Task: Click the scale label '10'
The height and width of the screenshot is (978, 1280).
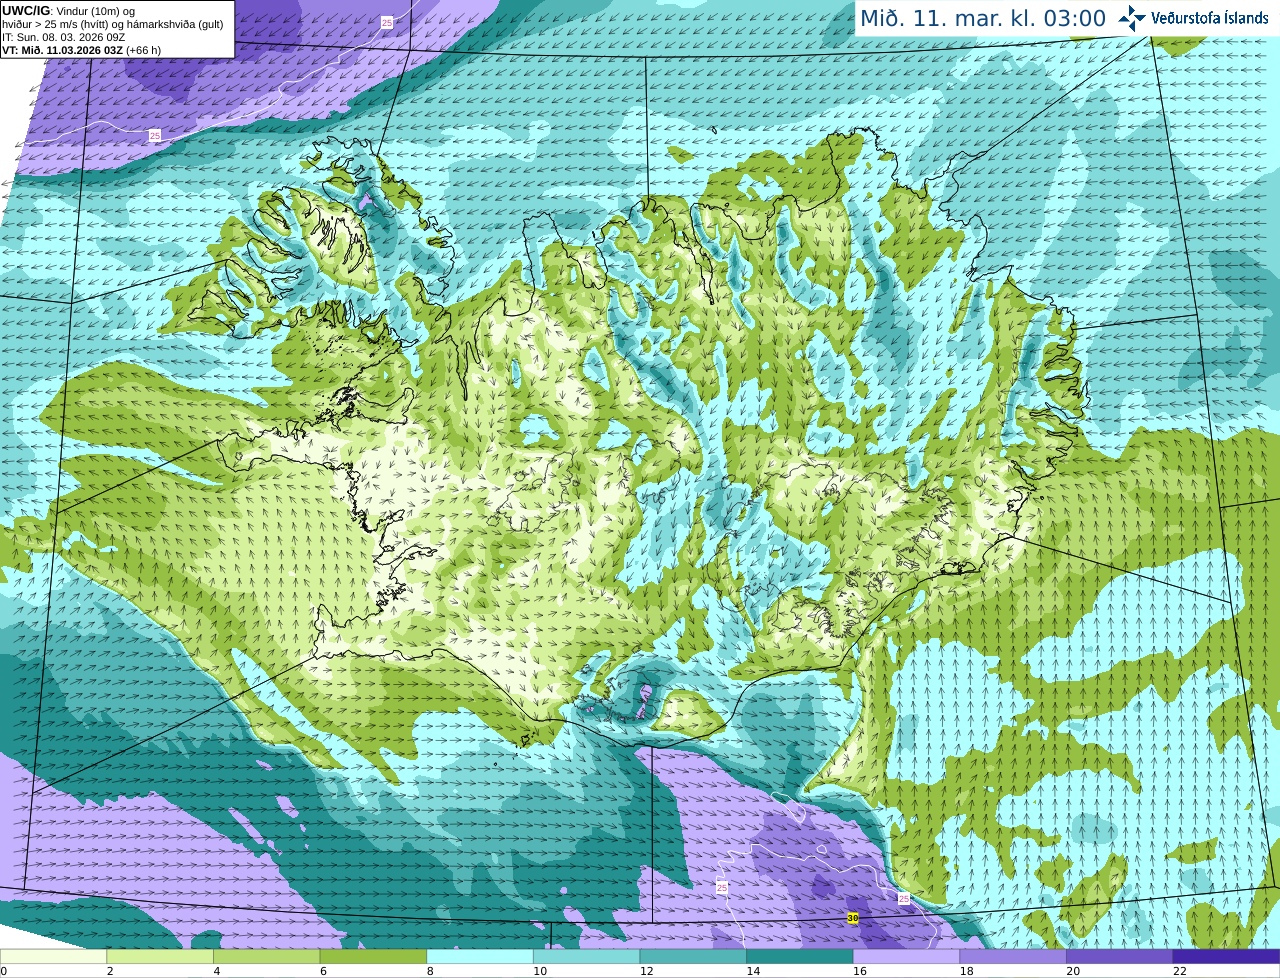Action: click(539, 971)
